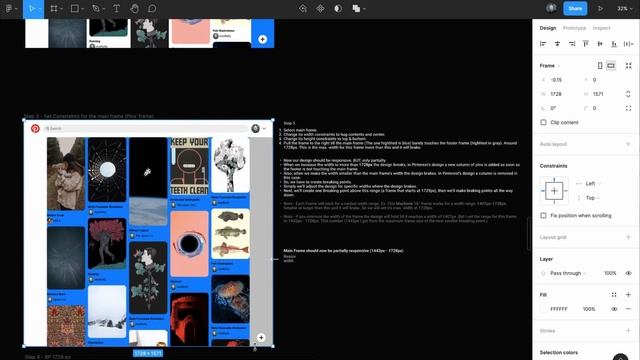This screenshot has height=360, width=640.
Task: Add a new fill with plus
Action: pos(629,295)
